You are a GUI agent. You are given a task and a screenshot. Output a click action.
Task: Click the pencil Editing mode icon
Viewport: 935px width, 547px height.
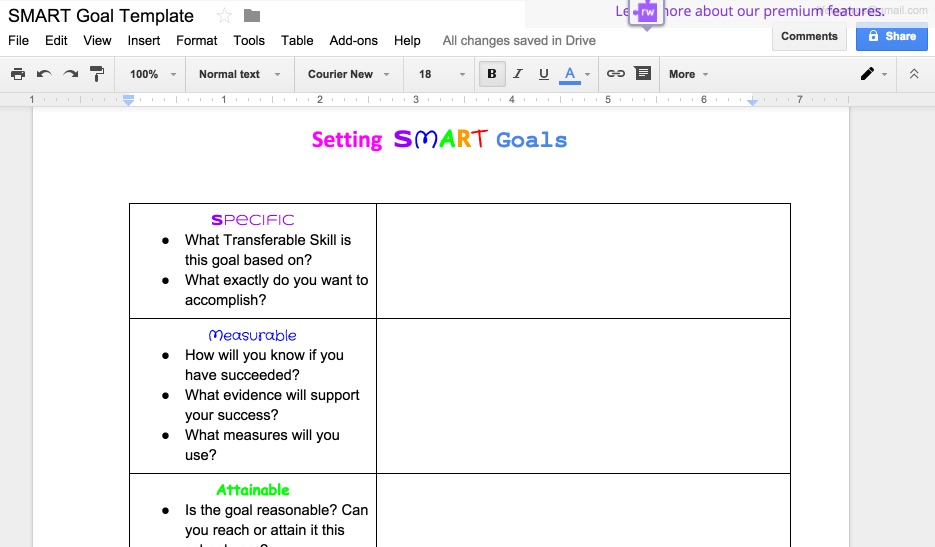tap(867, 73)
